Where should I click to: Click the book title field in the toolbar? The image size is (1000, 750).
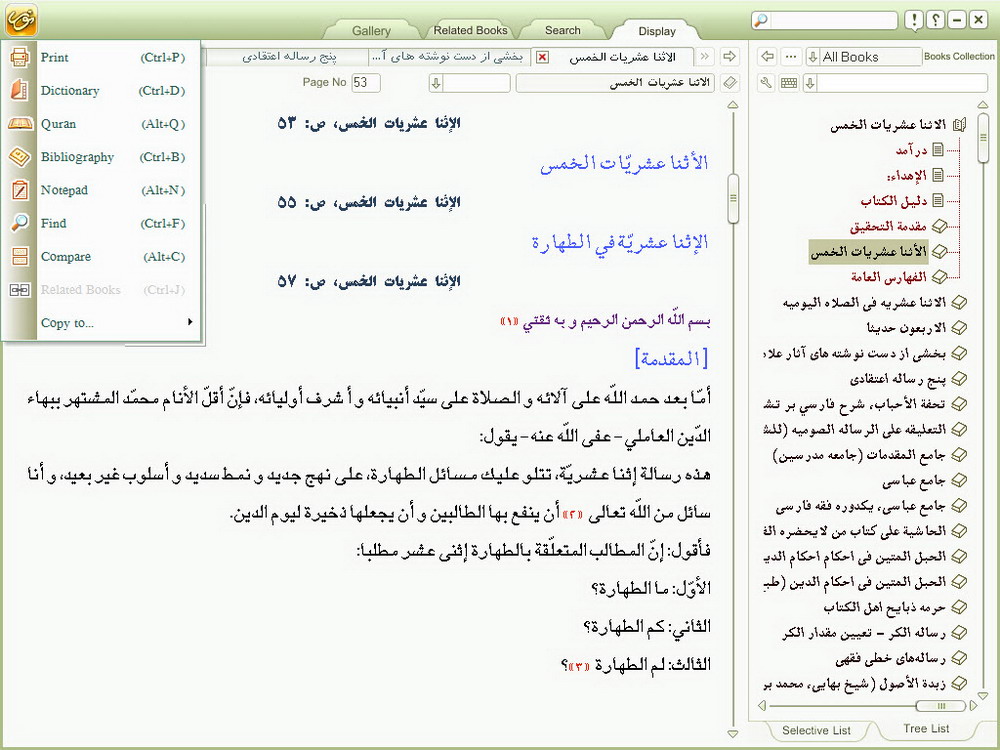615,83
